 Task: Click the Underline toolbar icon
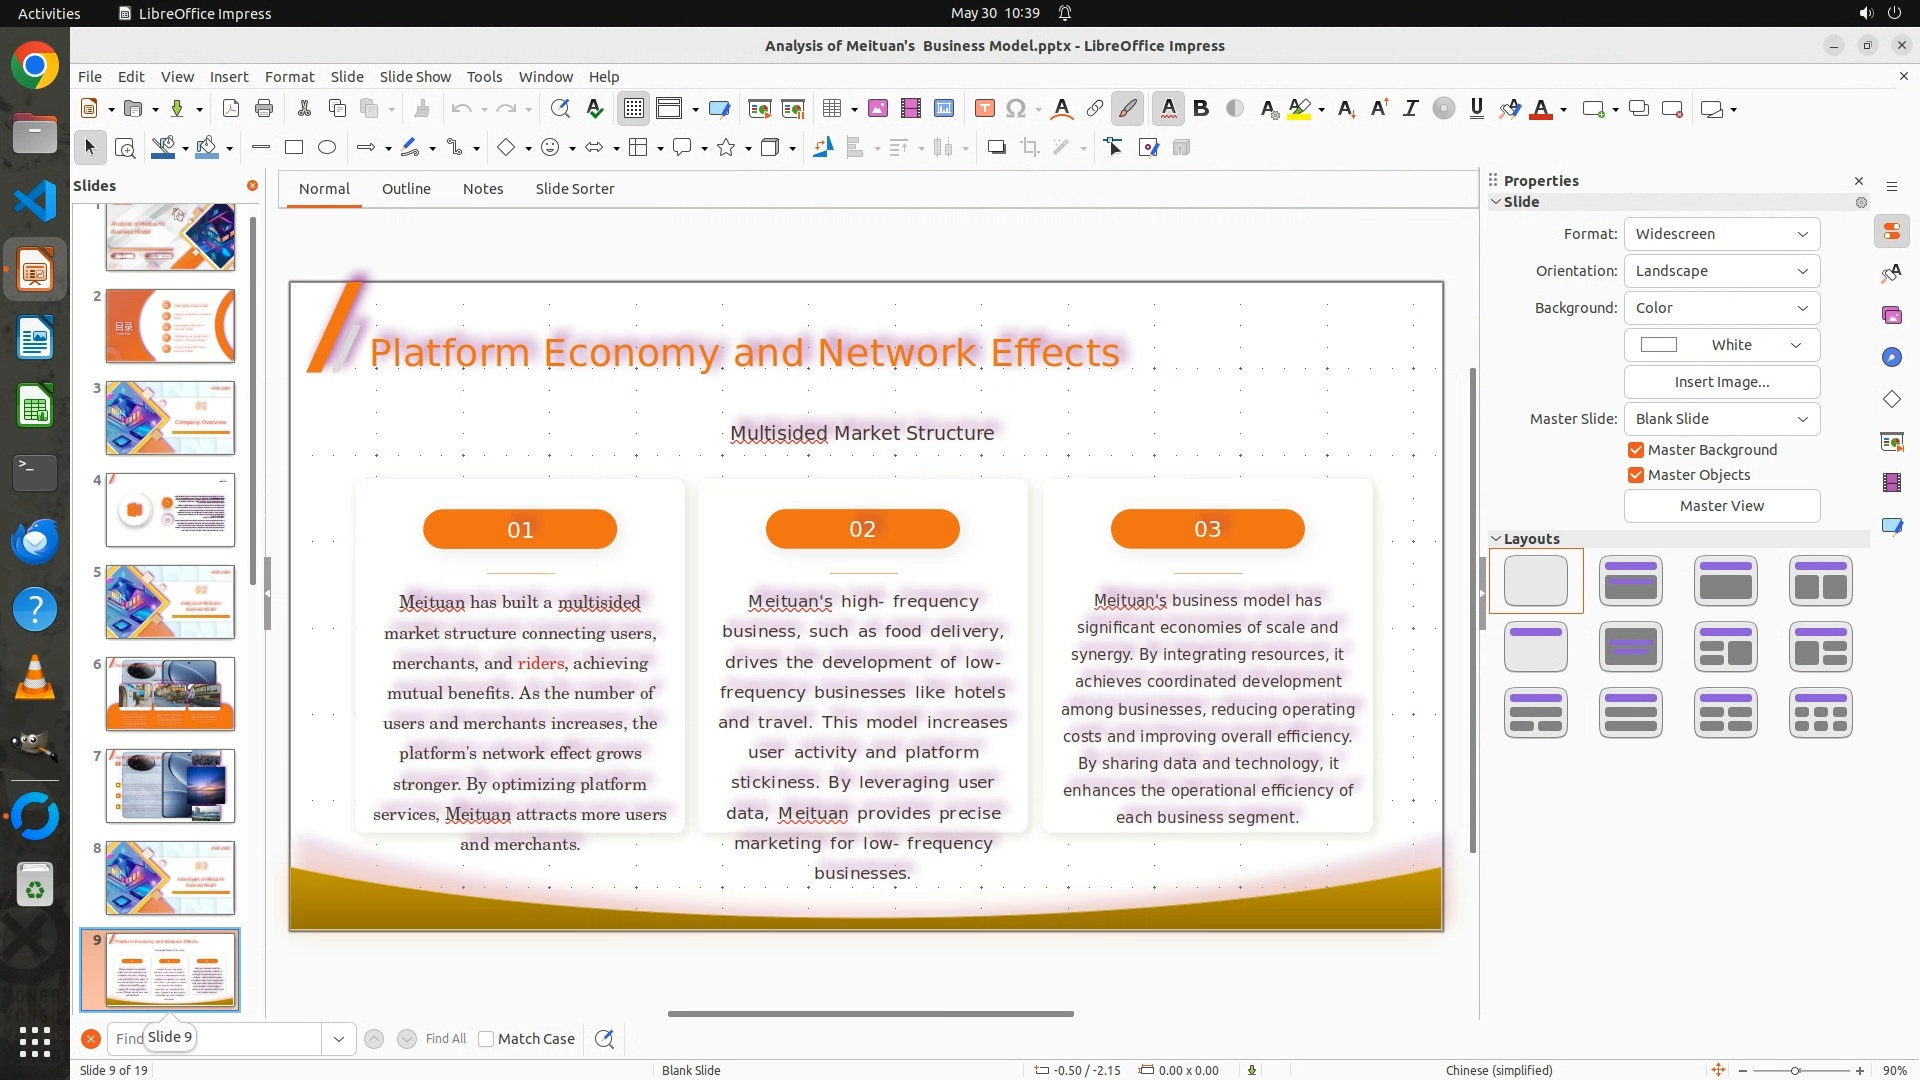[1476, 109]
